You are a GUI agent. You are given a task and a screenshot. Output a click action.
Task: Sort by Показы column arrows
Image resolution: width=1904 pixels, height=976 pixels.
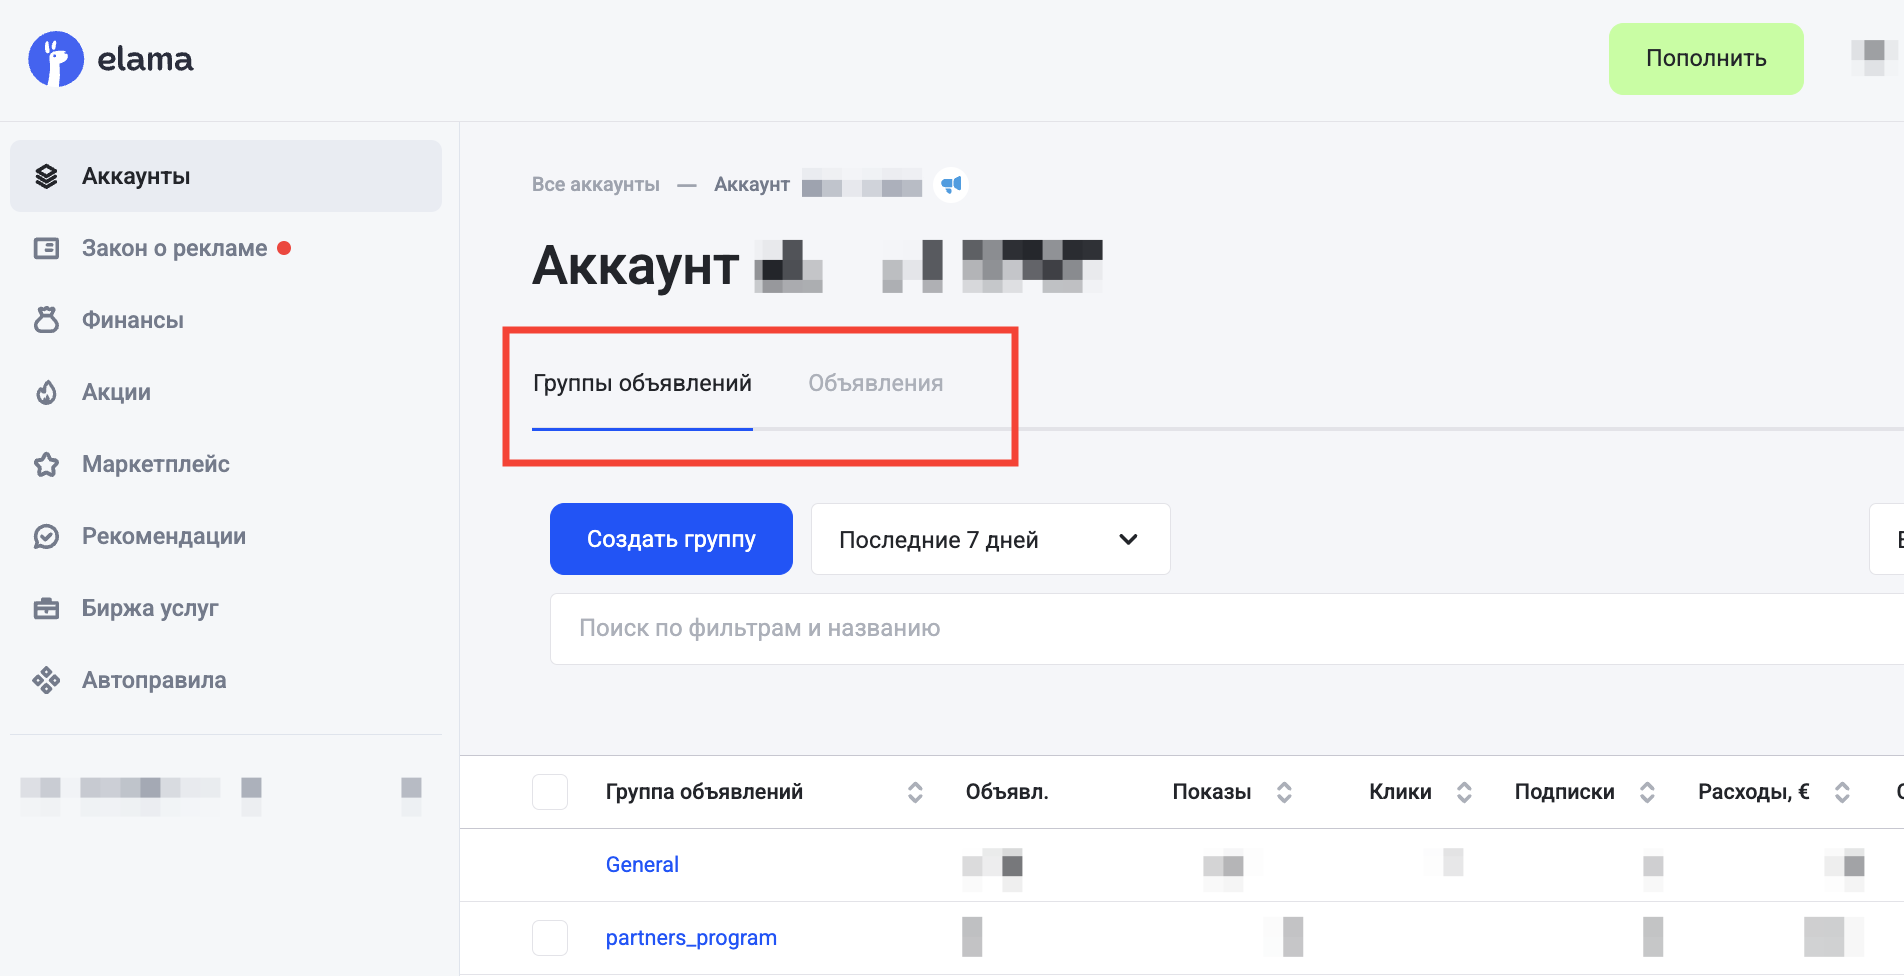[1284, 792]
